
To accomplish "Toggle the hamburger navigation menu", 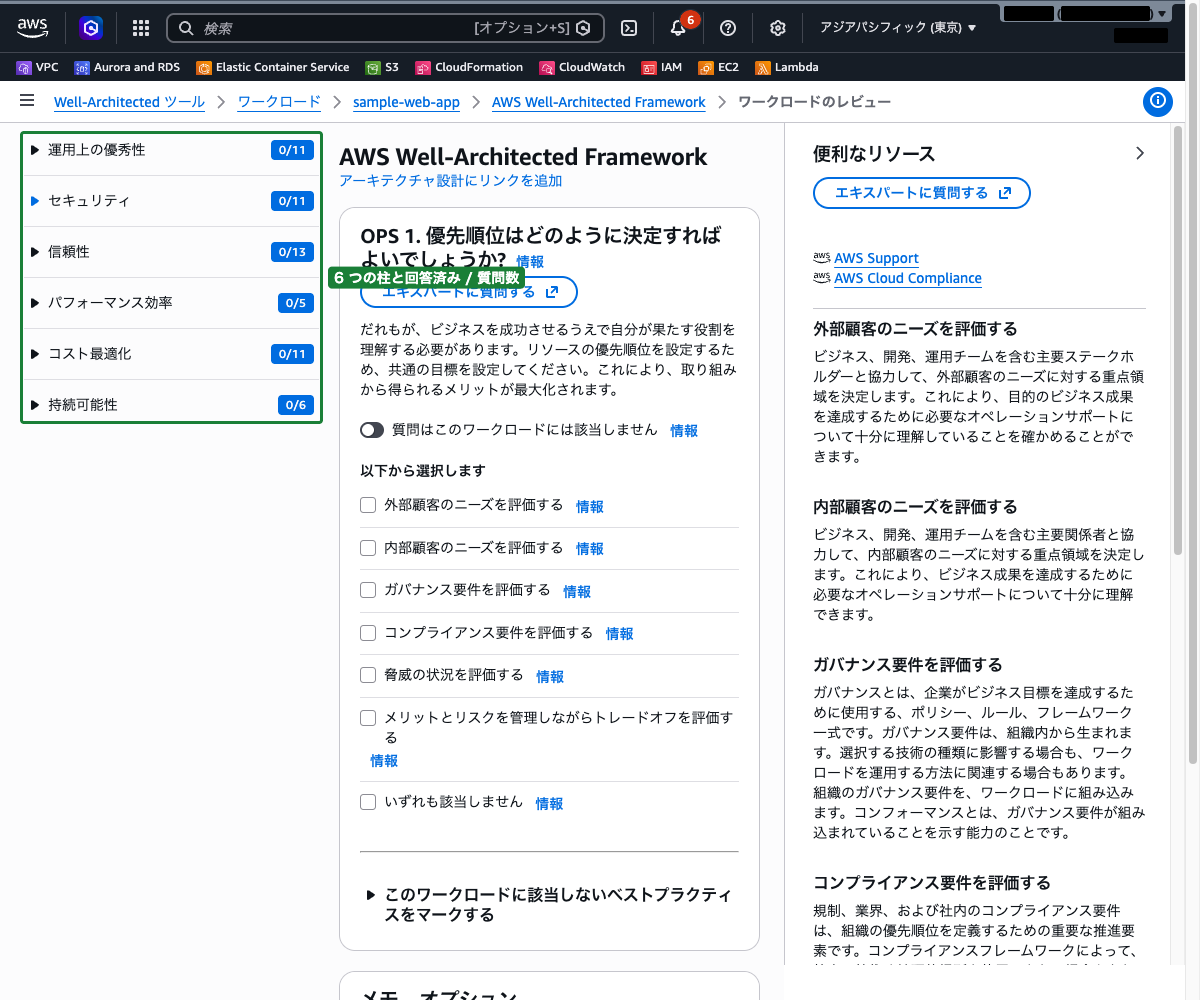I will (x=27, y=101).
